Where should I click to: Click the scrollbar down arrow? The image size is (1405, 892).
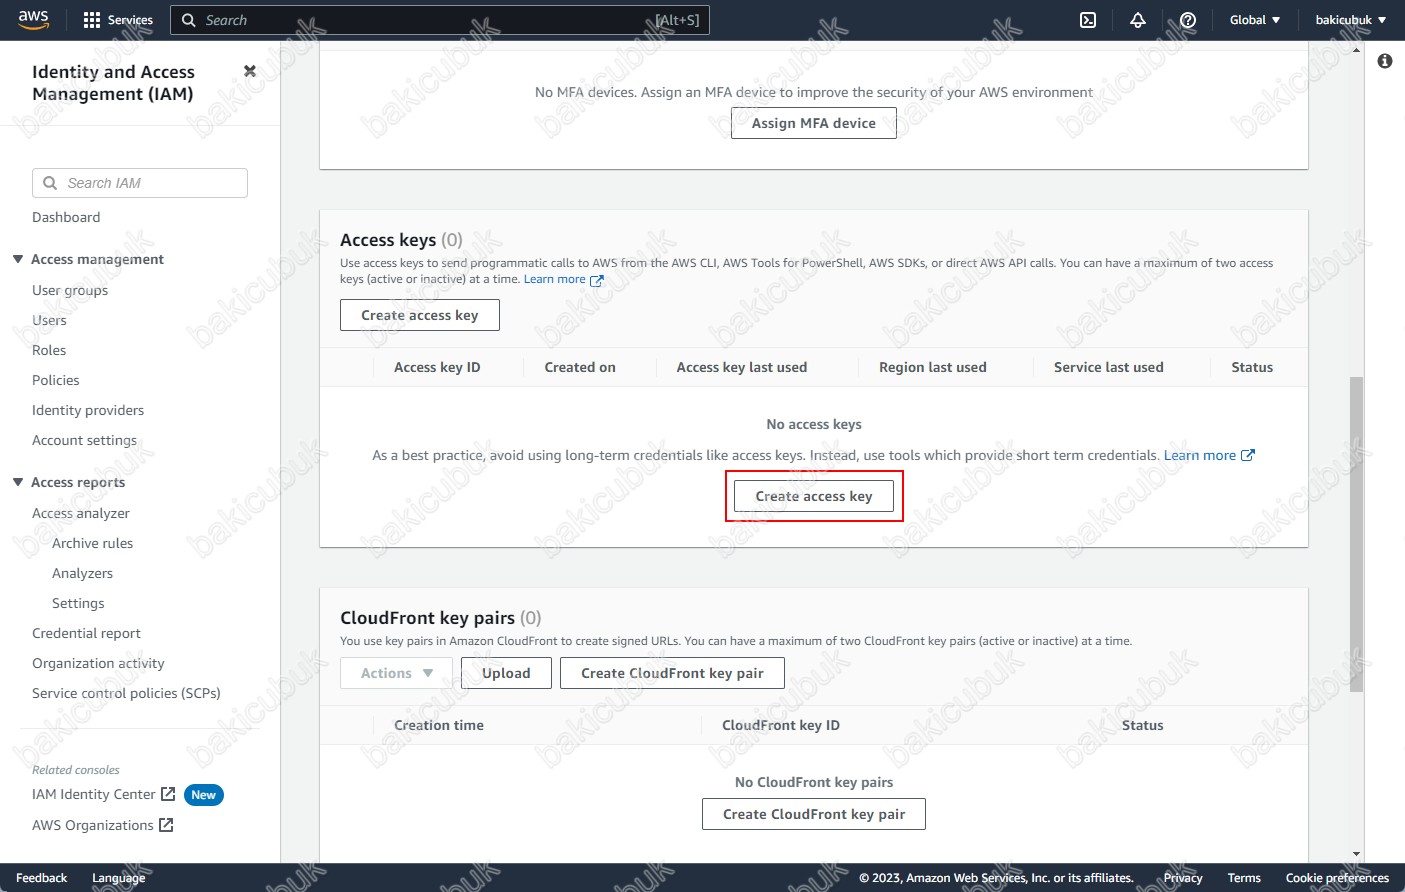point(1356,855)
